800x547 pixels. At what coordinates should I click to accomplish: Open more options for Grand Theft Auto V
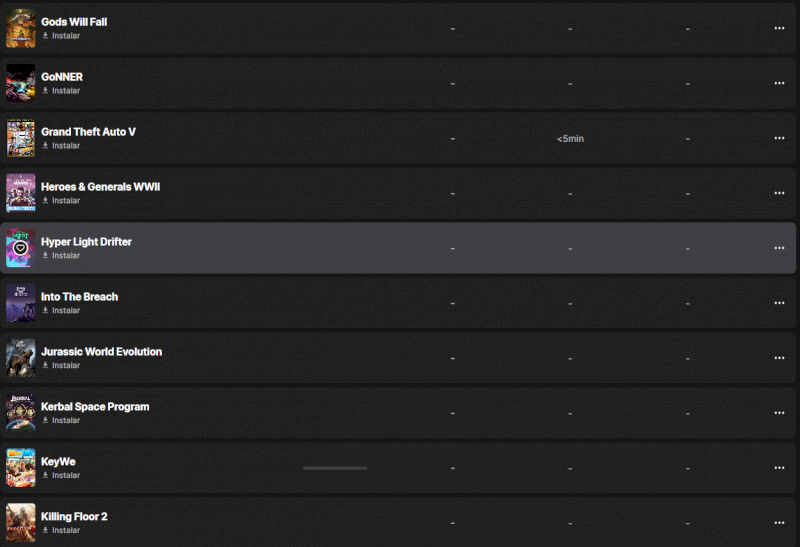[x=779, y=138]
